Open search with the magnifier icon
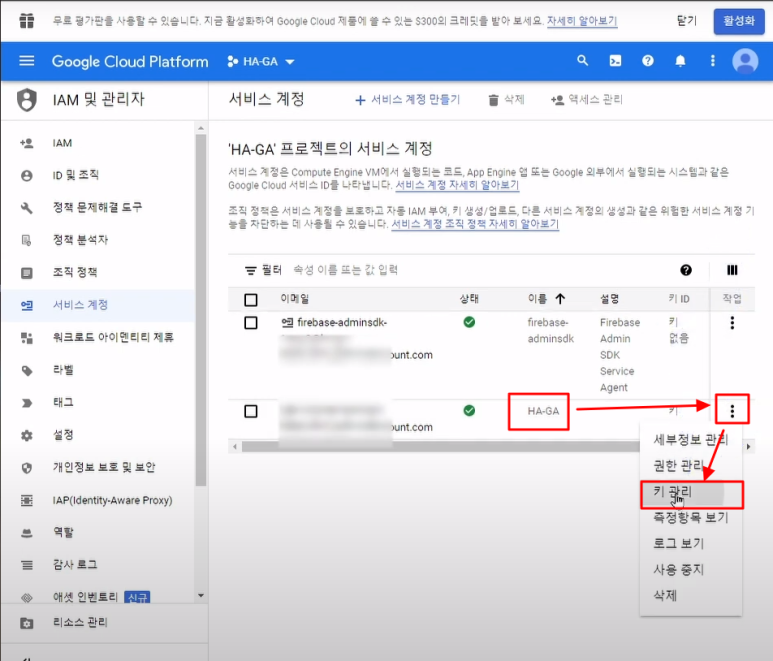 click(583, 61)
